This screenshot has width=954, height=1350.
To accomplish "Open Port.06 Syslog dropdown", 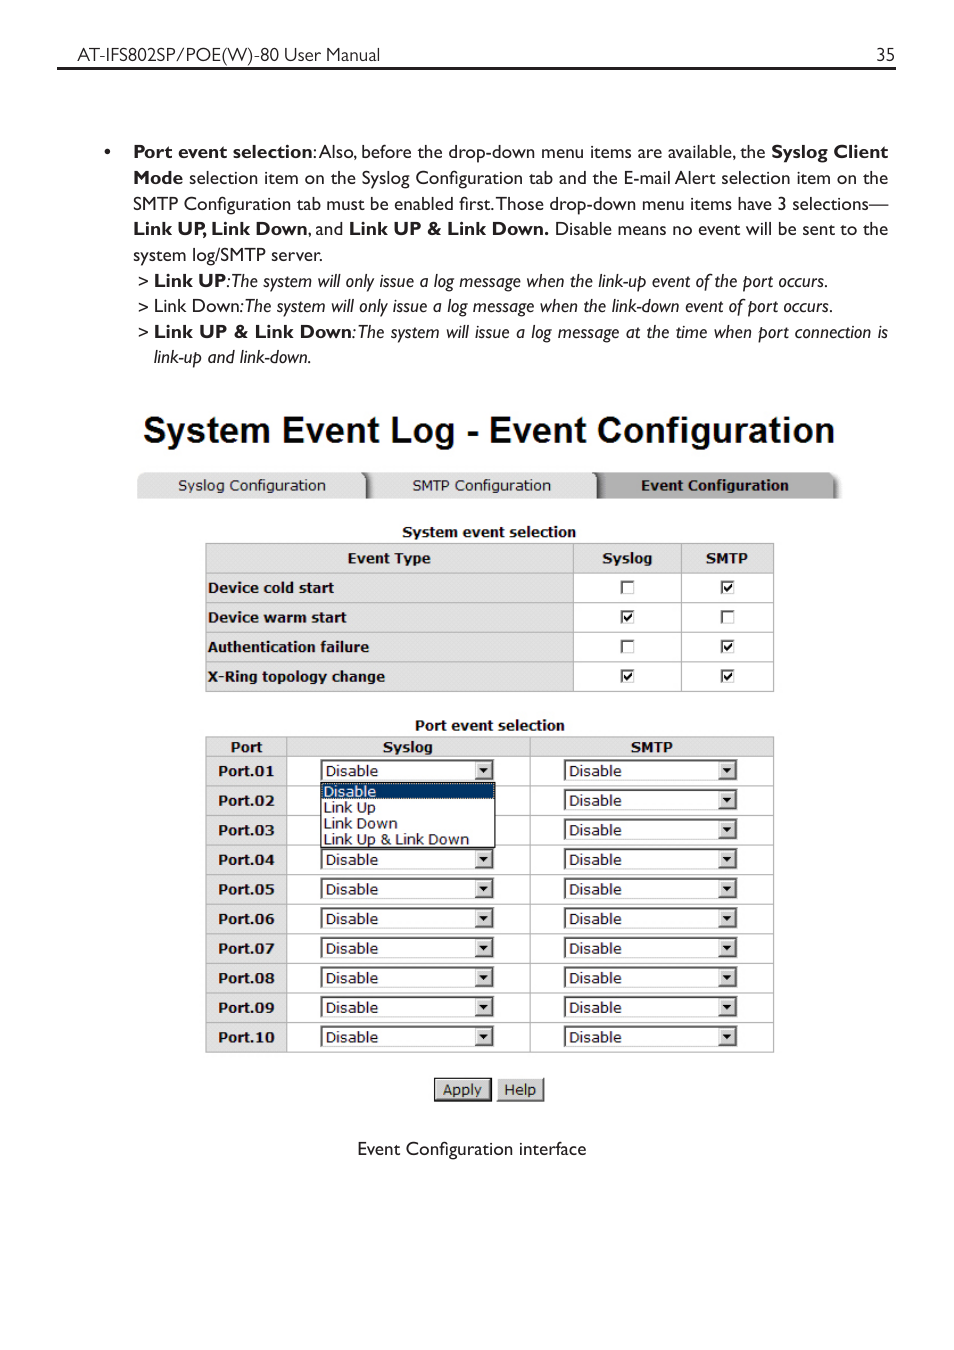I will pyautogui.click(x=407, y=918).
